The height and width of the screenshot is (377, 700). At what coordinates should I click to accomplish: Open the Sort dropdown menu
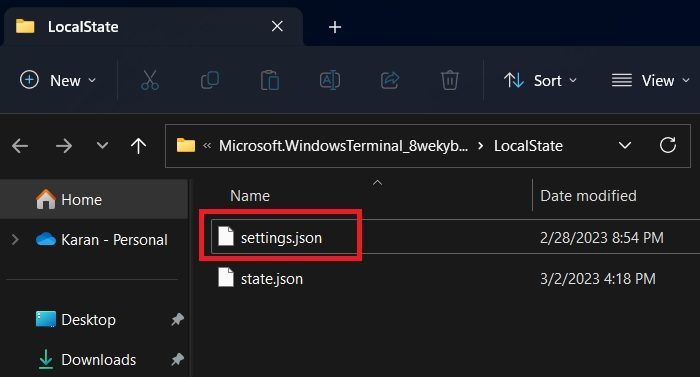[540, 80]
